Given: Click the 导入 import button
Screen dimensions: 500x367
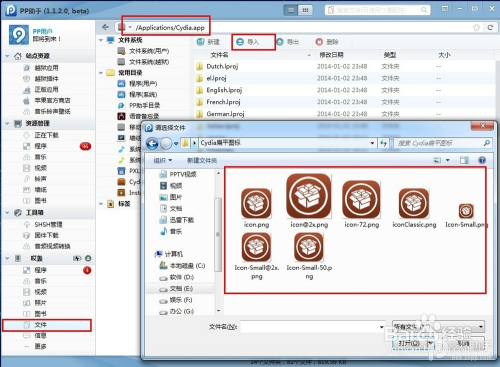Looking at the screenshot, I should pos(248,42).
